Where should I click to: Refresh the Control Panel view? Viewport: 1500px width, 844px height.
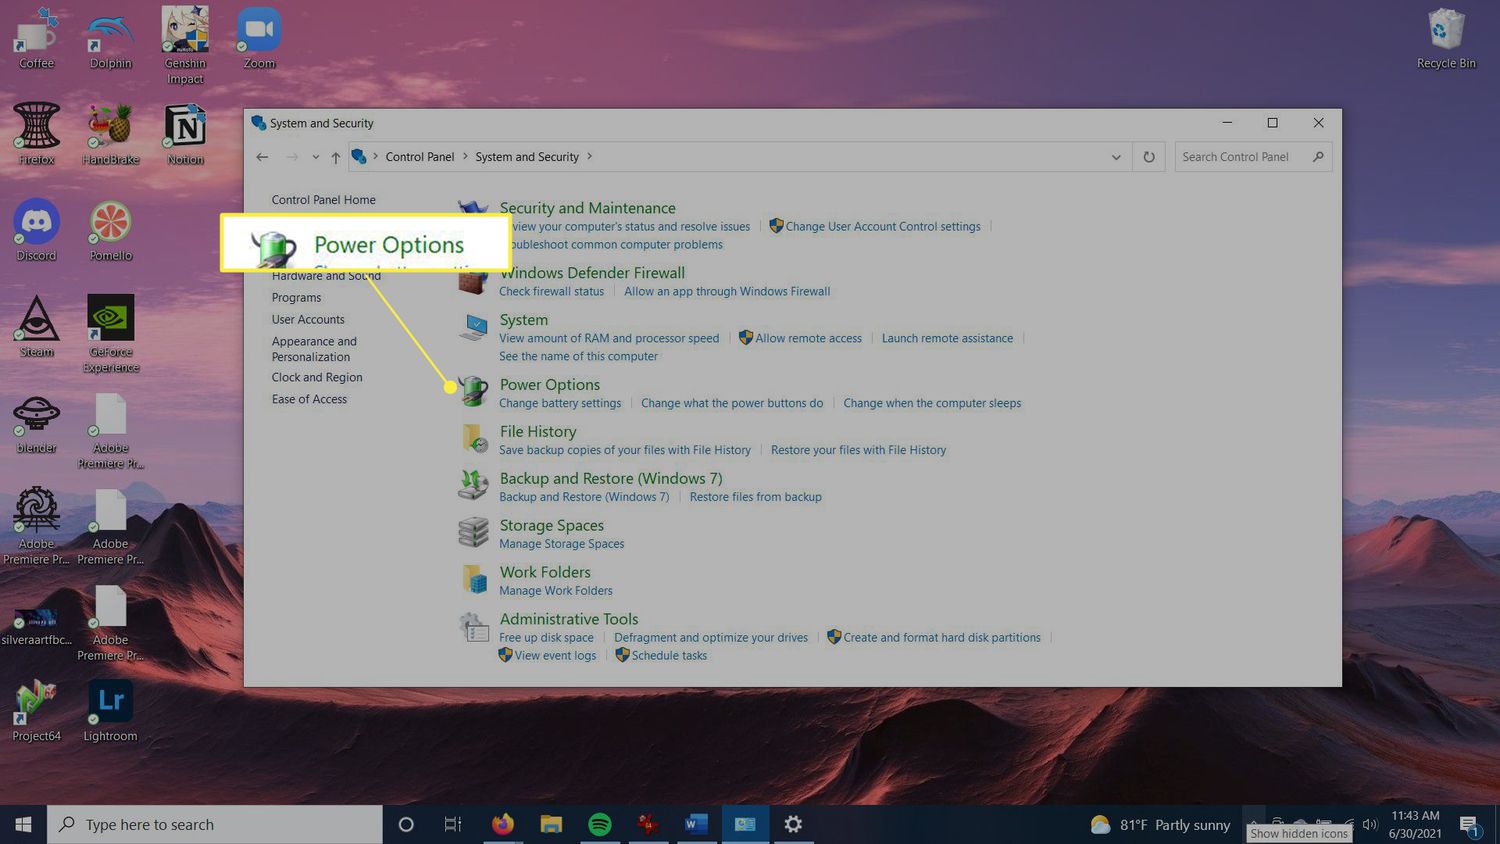[1149, 157]
